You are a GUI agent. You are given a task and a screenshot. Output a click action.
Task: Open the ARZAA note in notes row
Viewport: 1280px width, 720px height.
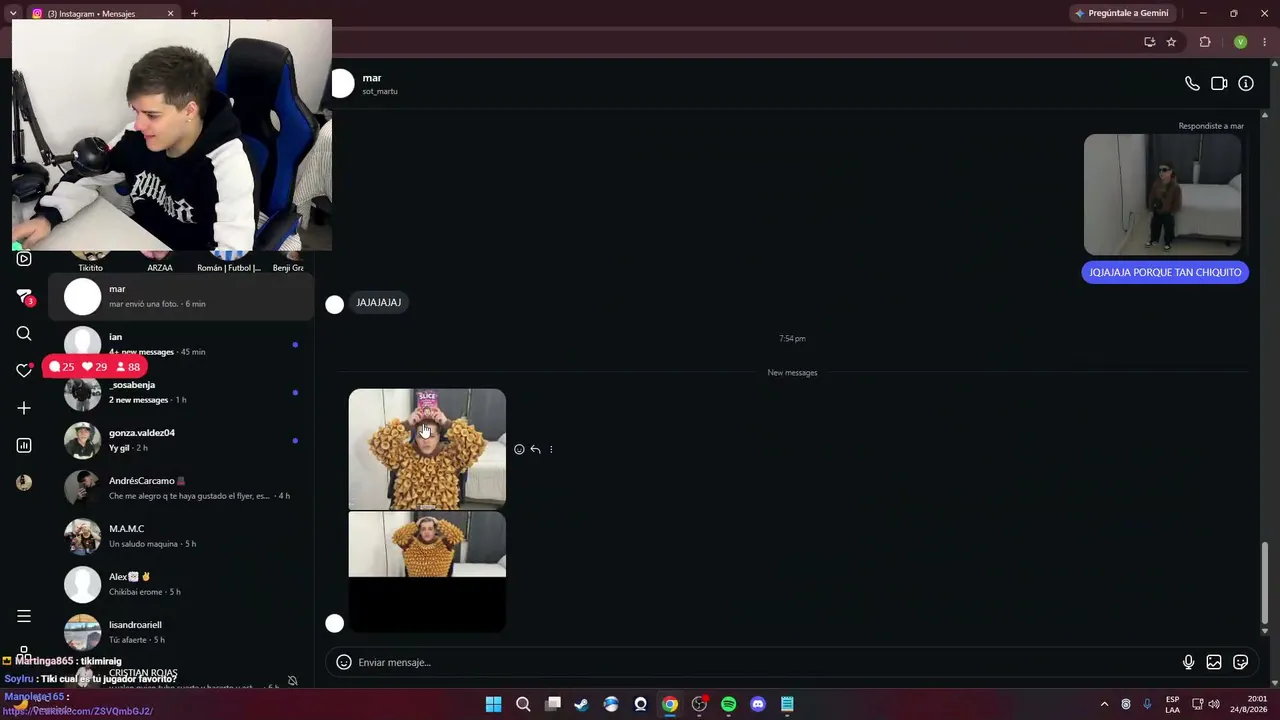click(160, 260)
